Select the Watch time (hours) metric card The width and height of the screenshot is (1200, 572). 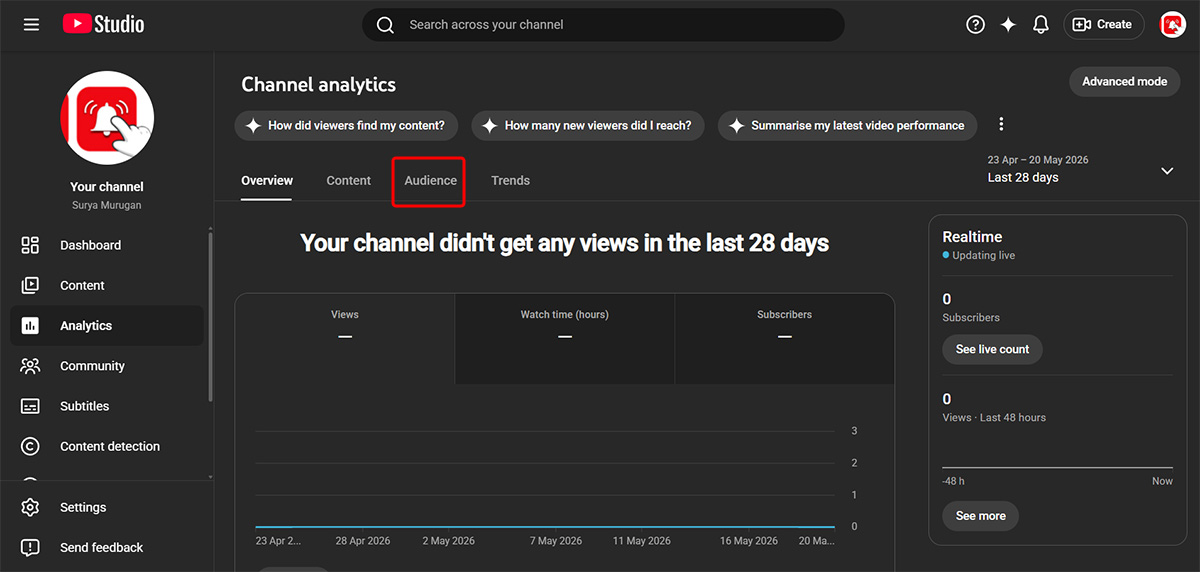coord(565,338)
